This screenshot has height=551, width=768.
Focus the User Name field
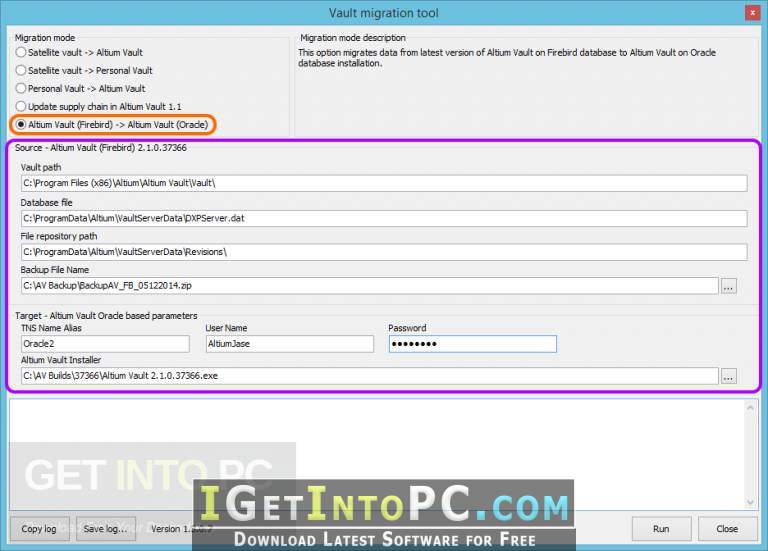pos(289,344)
